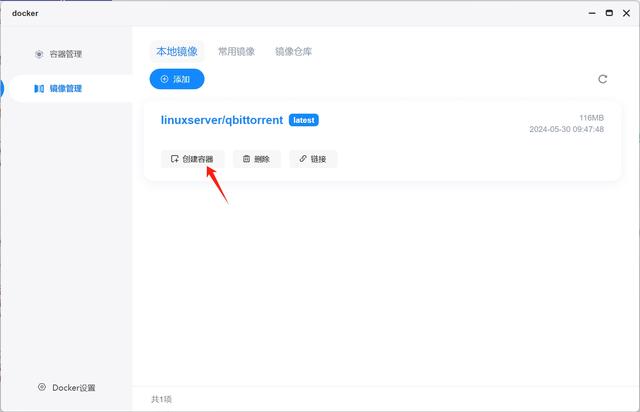Switch to the 本地镜像 tab
Viewport: 640px width, 412px height.
coord(177,51)
